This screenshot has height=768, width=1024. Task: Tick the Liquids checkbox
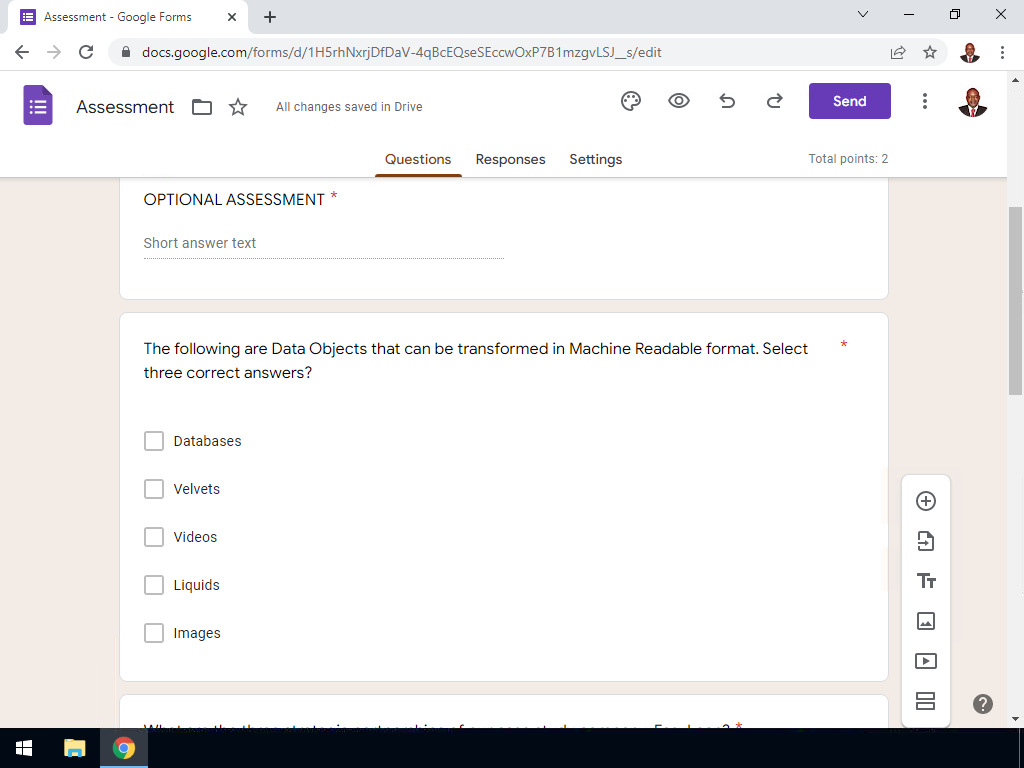(x=154, y=585)
